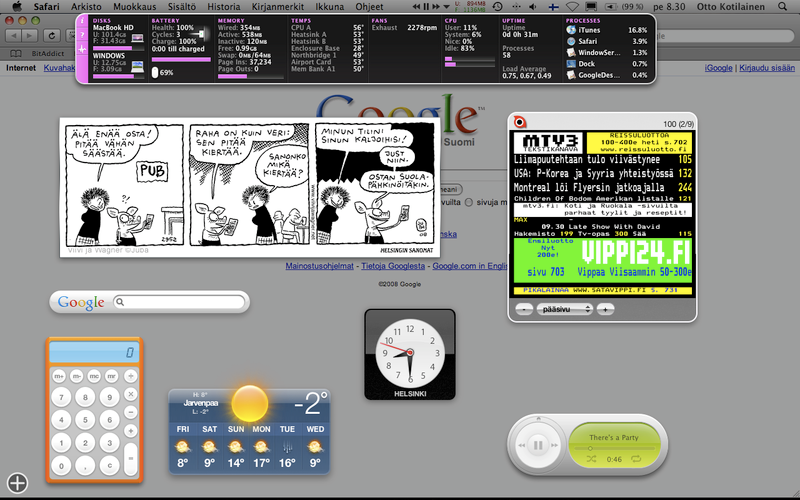The width and height of the screenshot is (800, 500).
Task: Click the iStat question mark tab icon
Action: (83, 35)
